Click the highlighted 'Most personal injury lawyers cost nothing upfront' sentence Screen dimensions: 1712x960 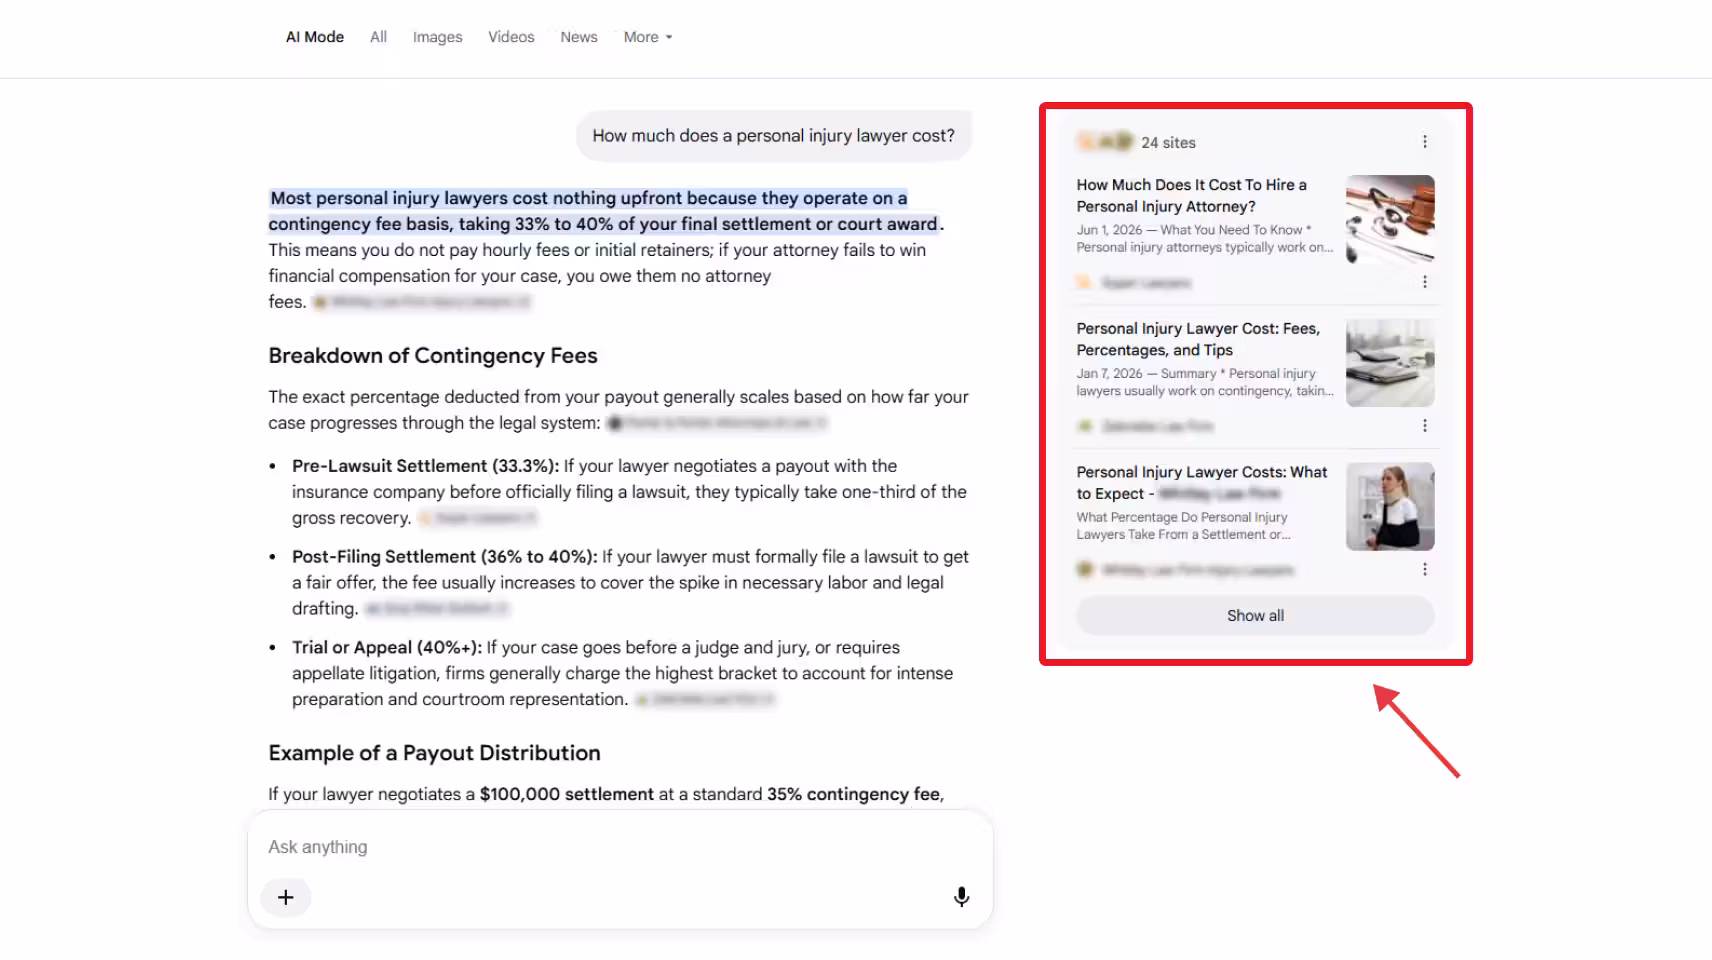pos(605,211)
